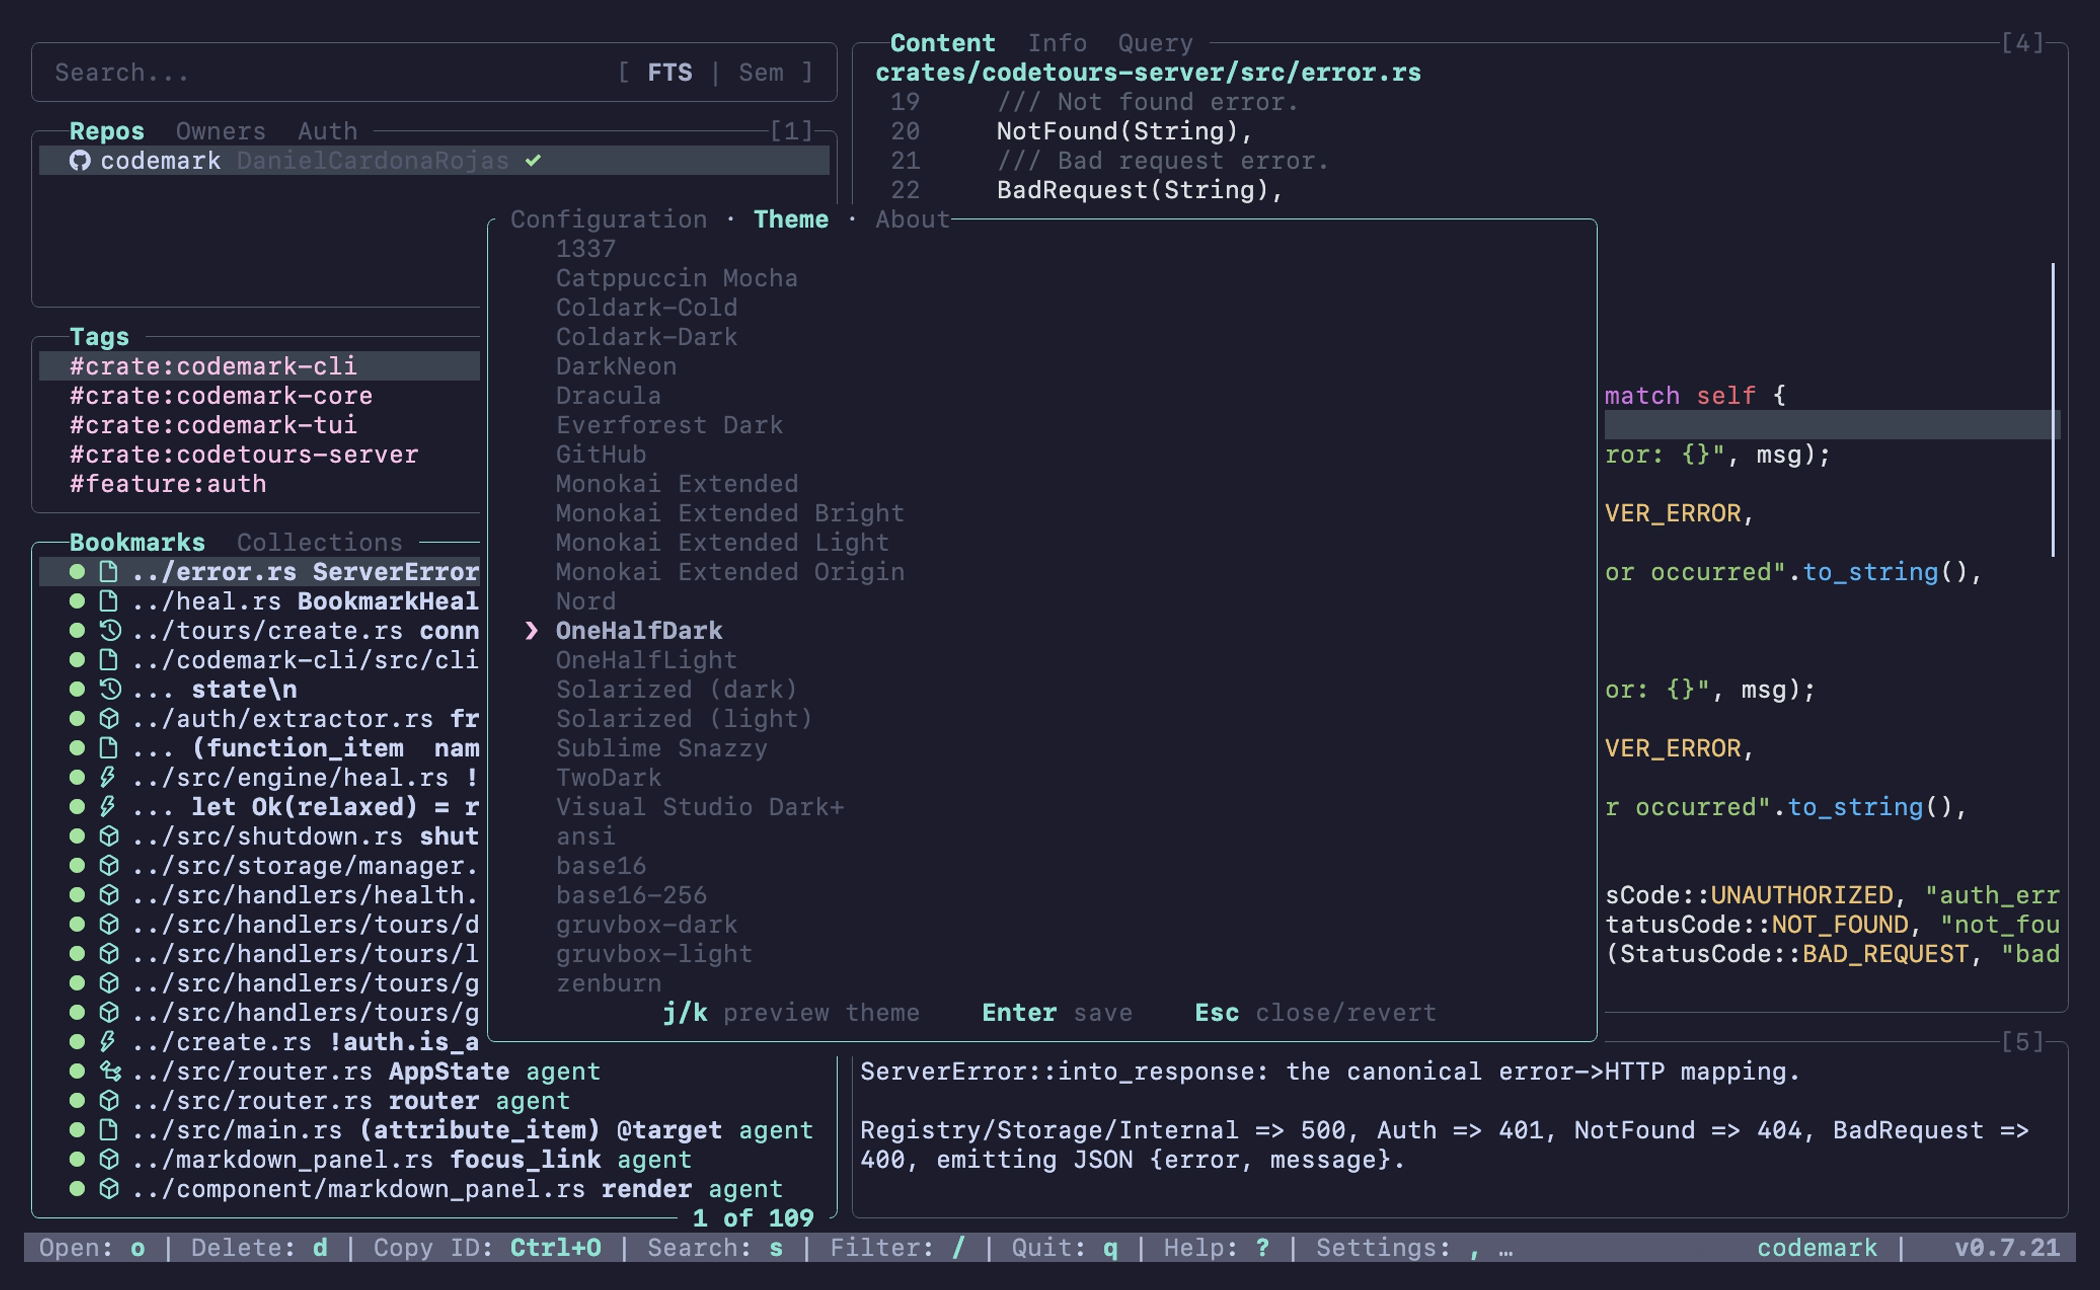Open the Info tab in the content panel

tap(1057, 43)
